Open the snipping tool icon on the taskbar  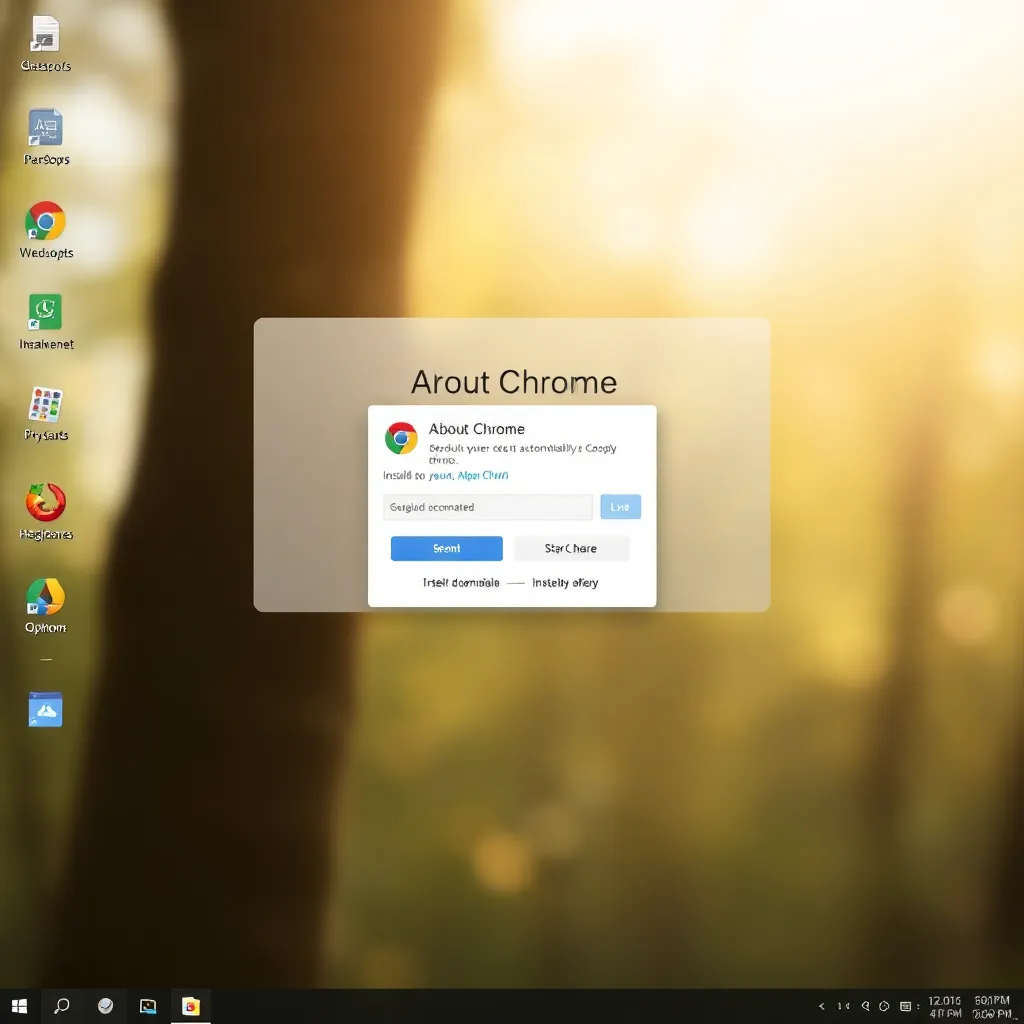(x=148, y=1005)
